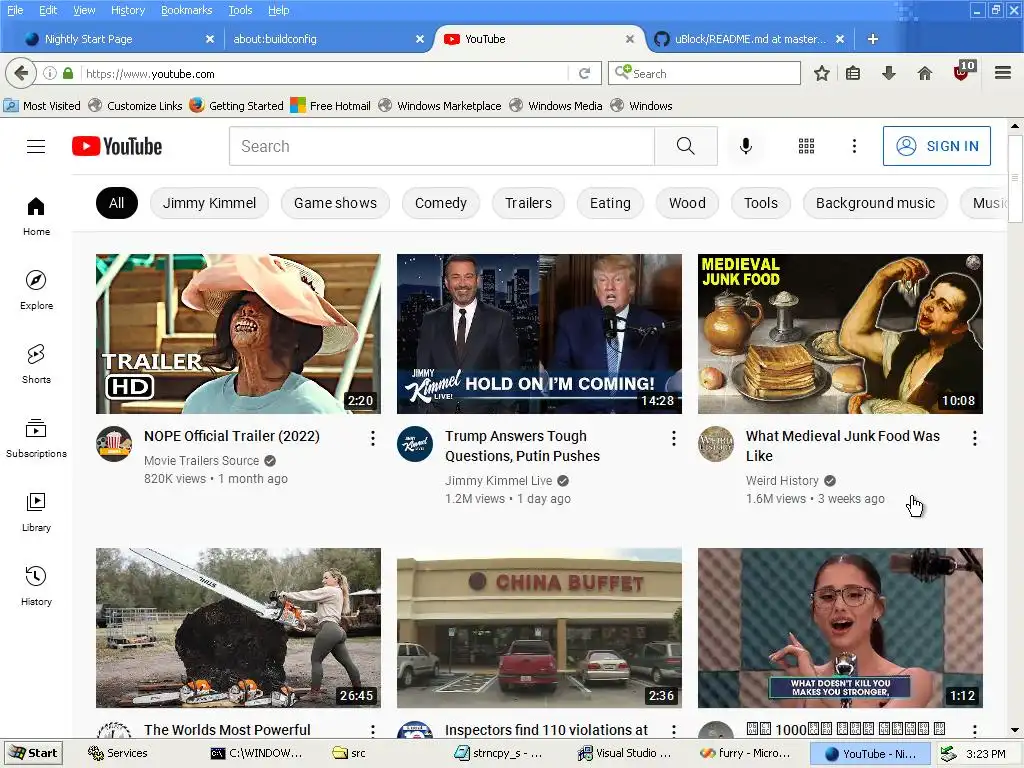Open Shorts in YouTube sidebar
Image resolution: width=1024 pixels, height=768 pixels.
point(36,364)
